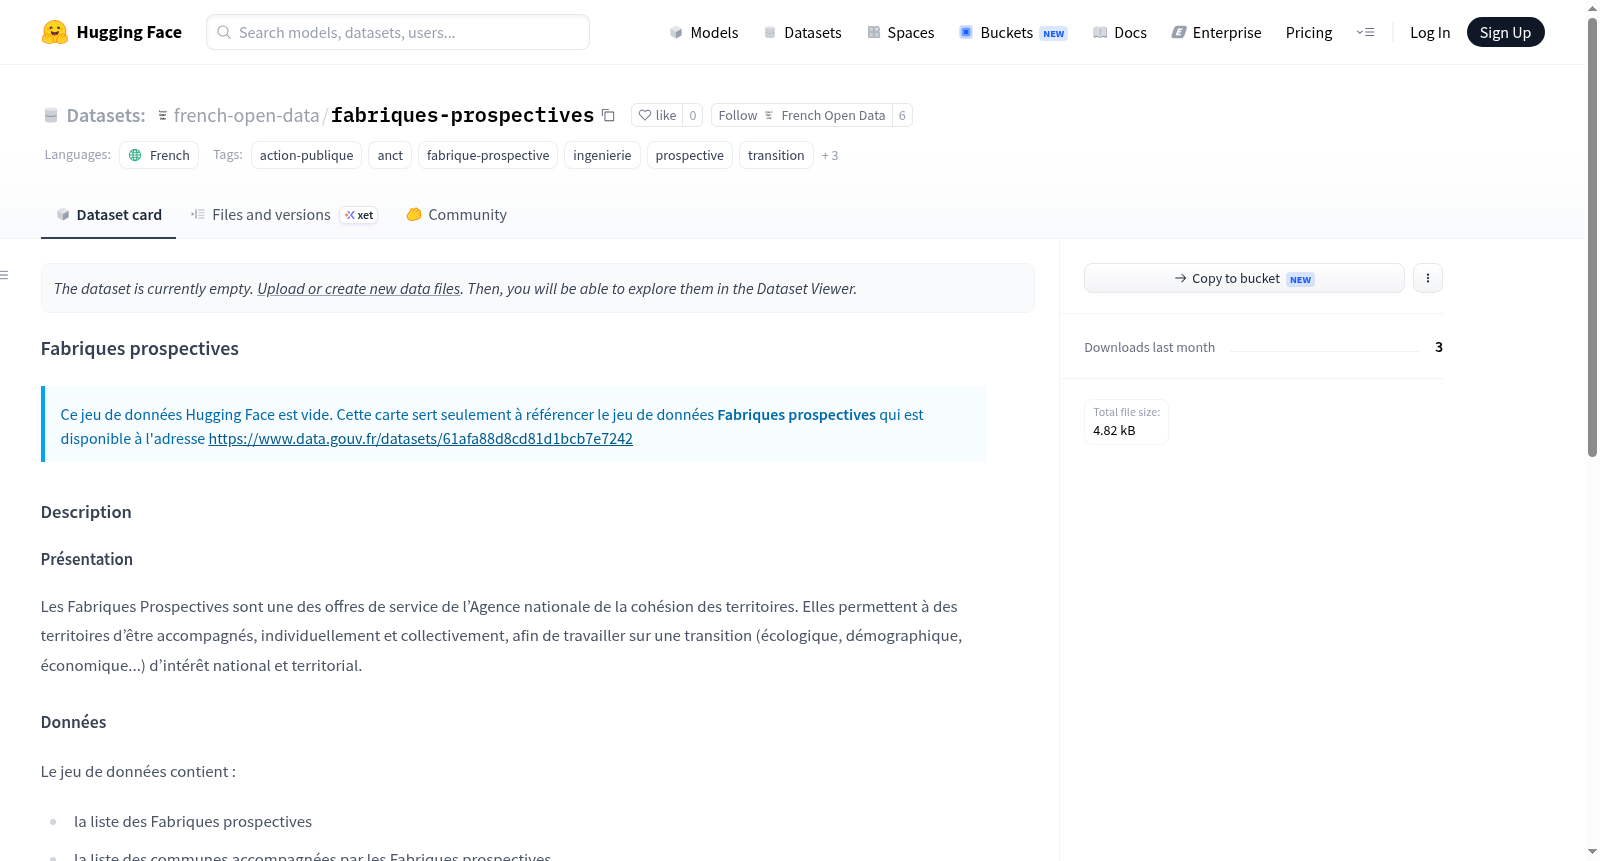Click the like count number
The height and width of the screenshot is (861, 1600).
point(693,115)
